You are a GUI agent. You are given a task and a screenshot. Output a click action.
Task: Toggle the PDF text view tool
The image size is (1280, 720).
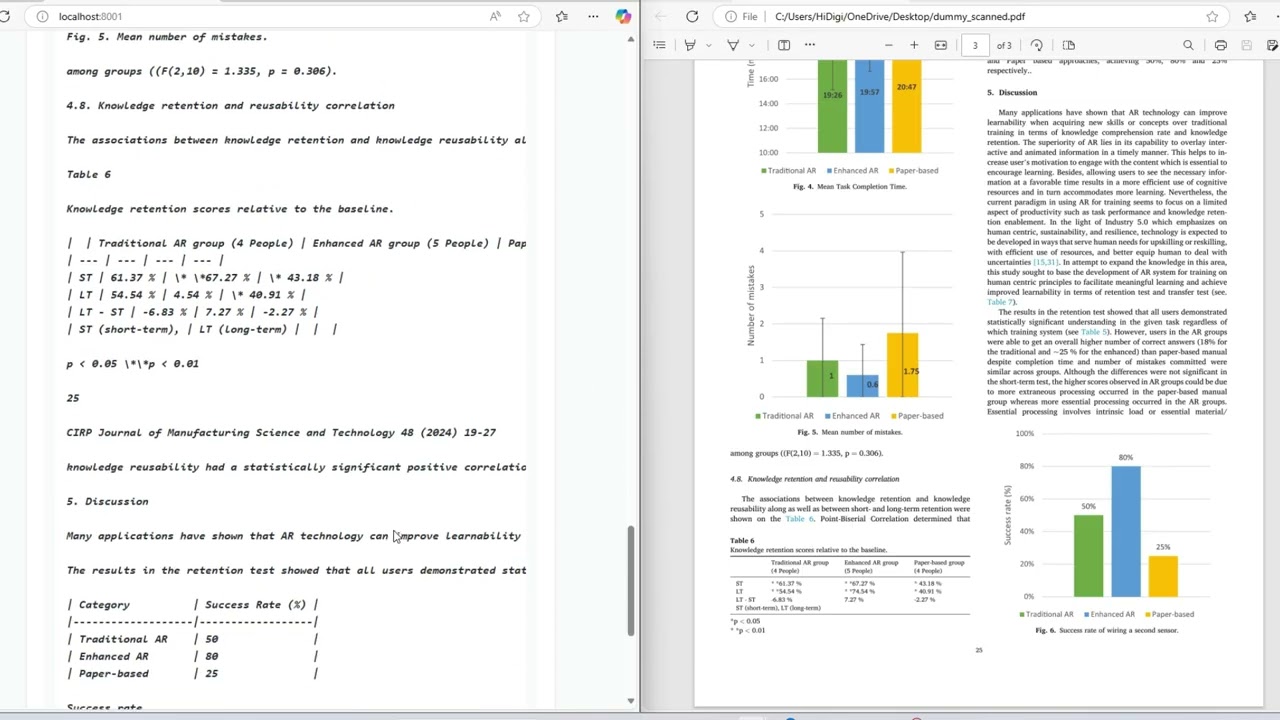[x=784, y=45]
